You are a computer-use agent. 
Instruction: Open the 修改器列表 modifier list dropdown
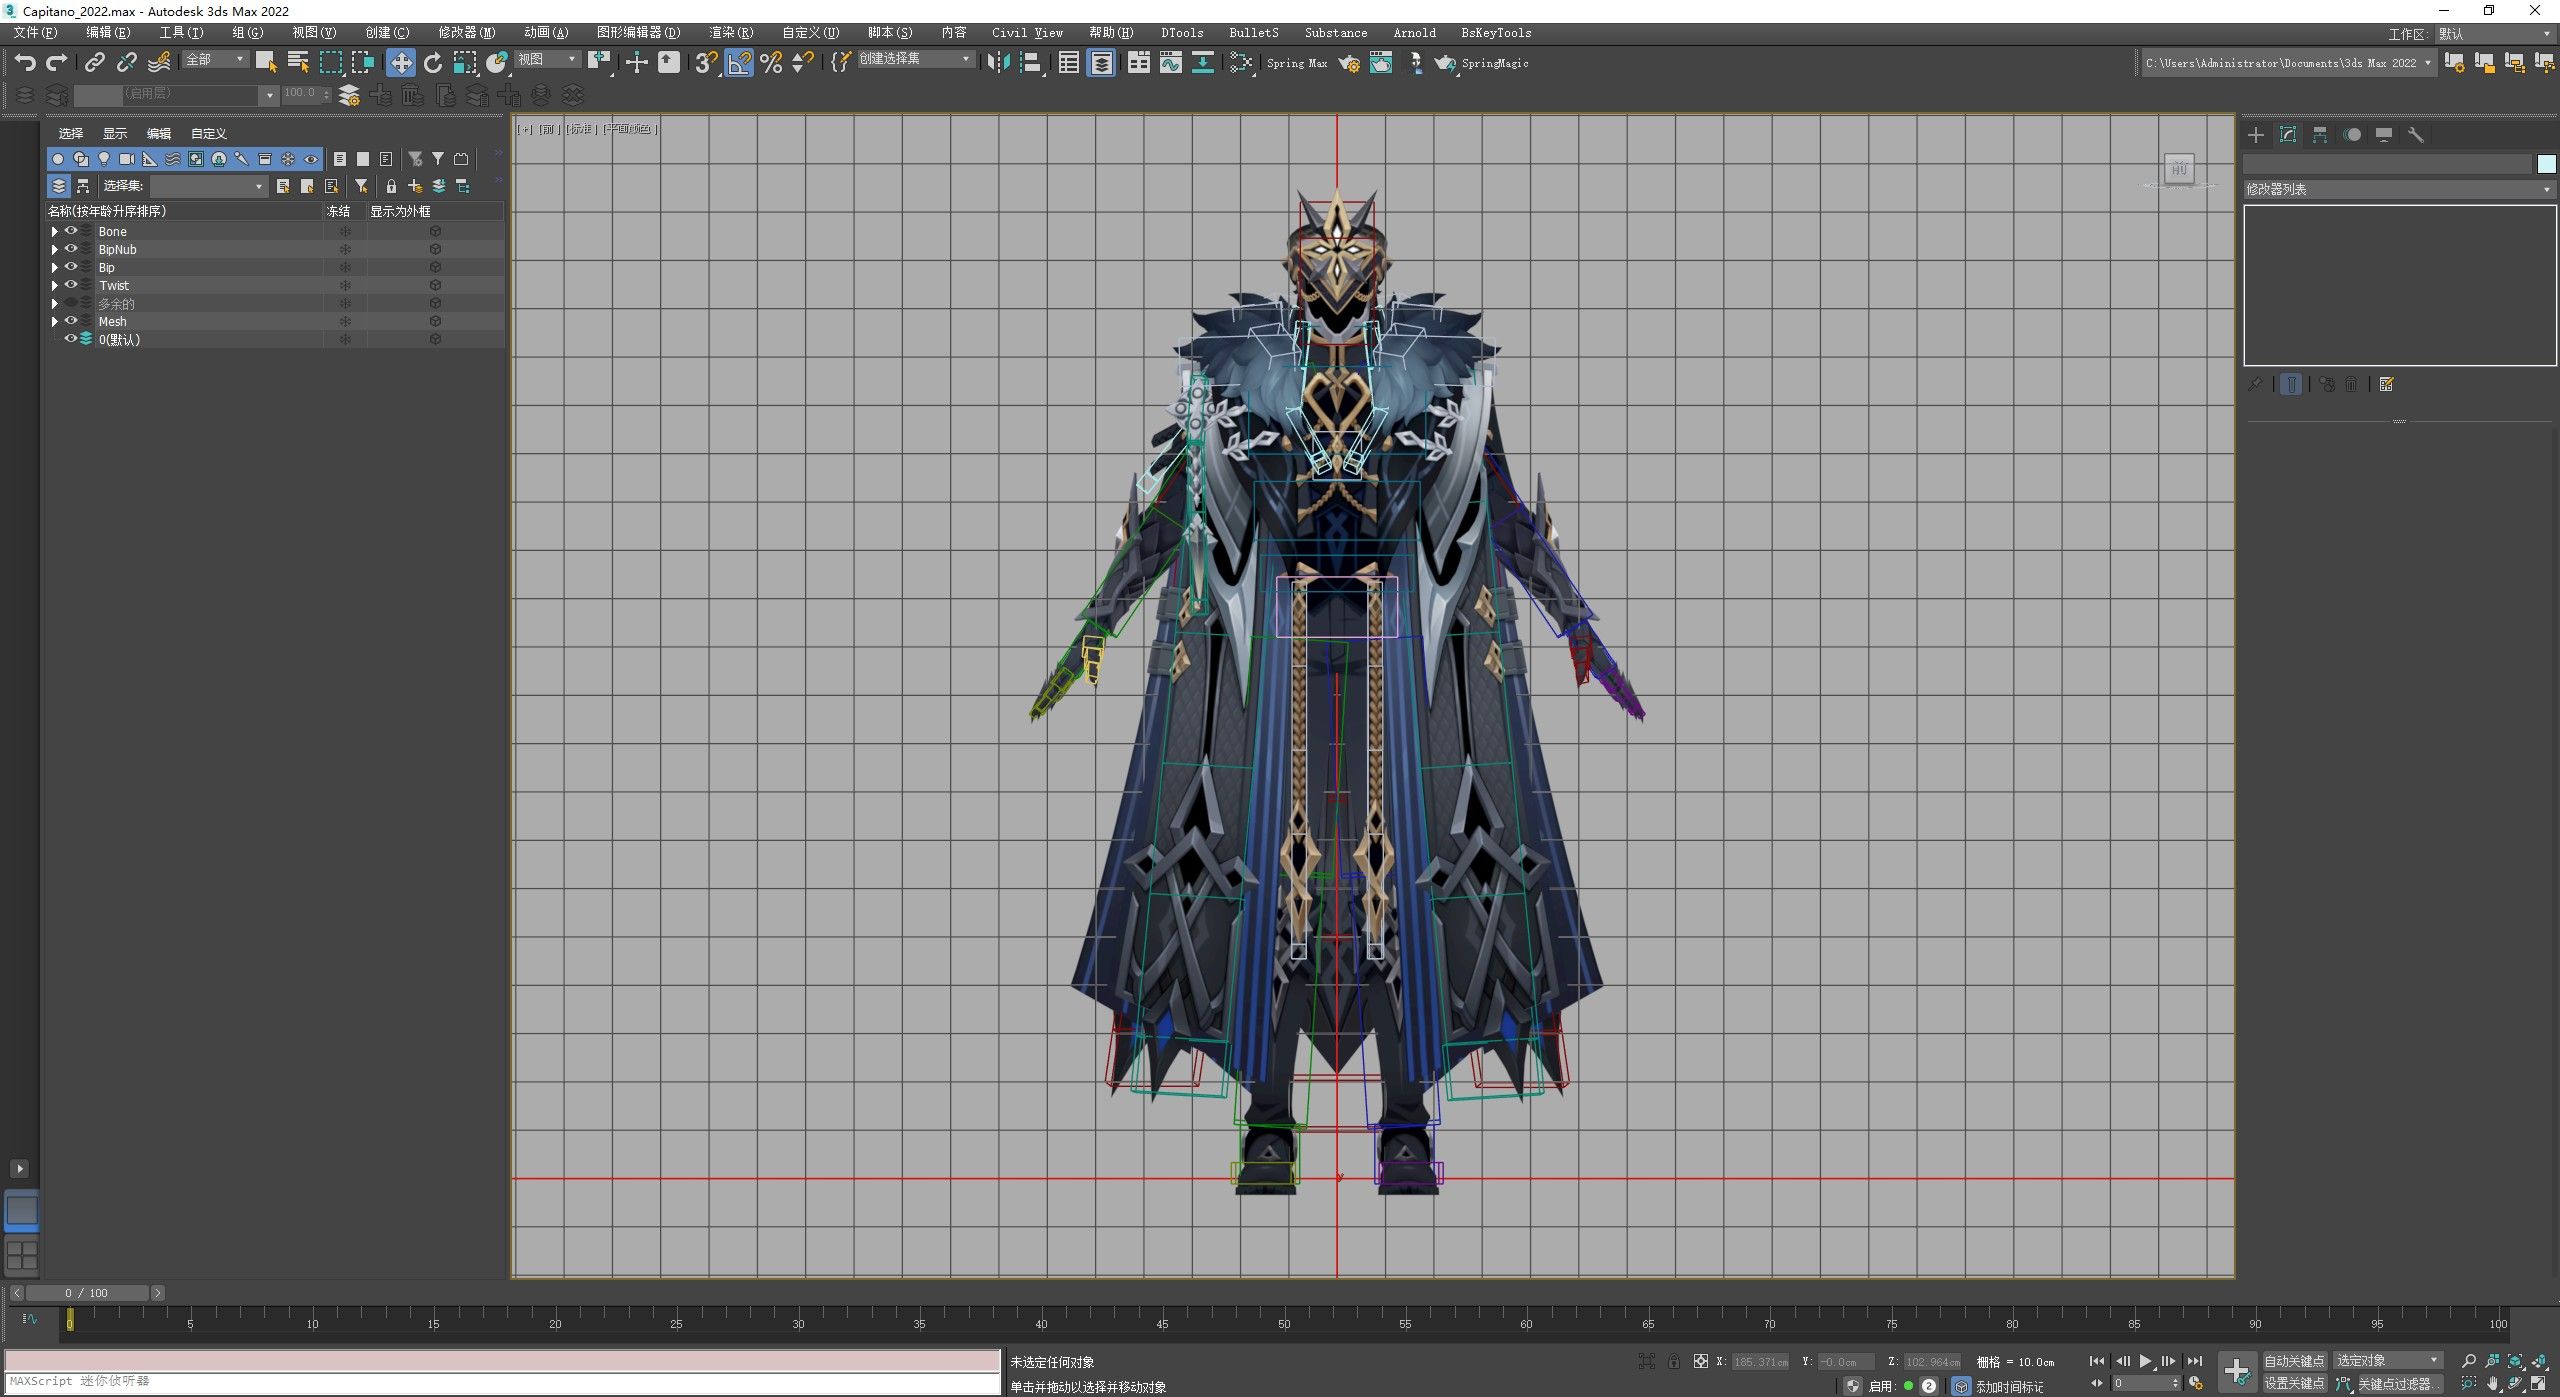2399,189
